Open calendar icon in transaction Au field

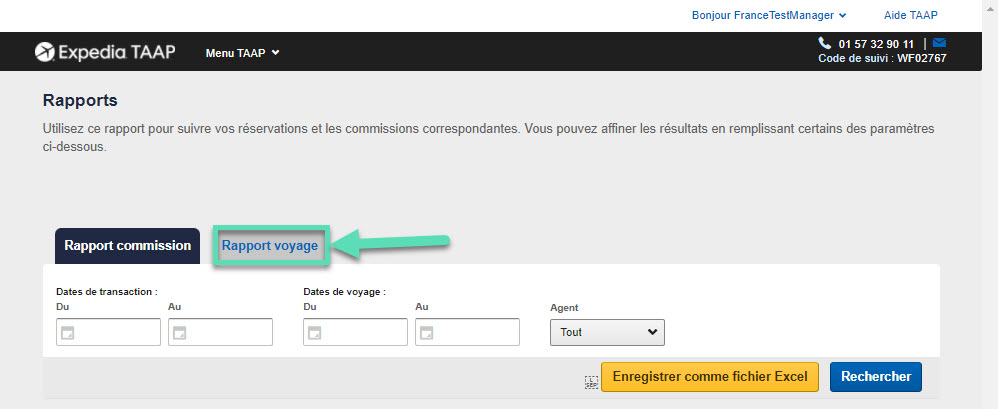point(179,332)
